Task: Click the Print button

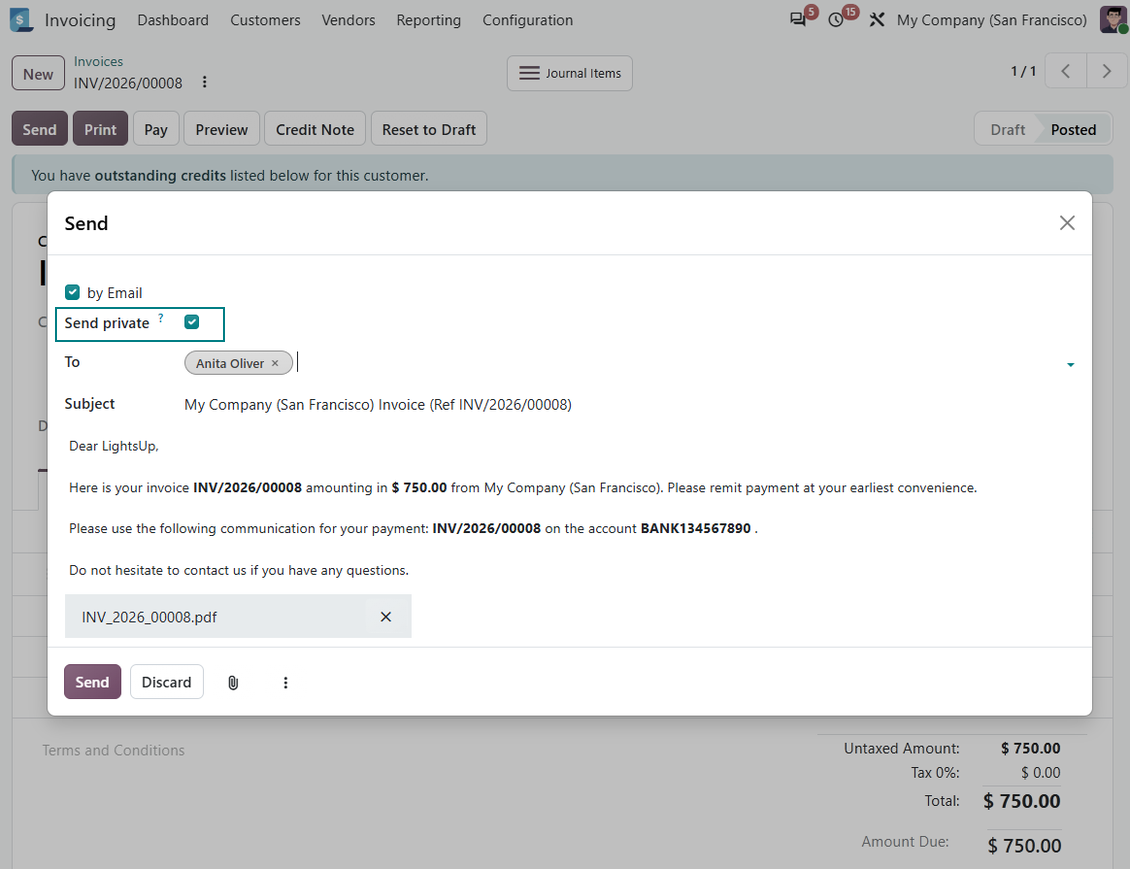Action: [x=100, y=129]
